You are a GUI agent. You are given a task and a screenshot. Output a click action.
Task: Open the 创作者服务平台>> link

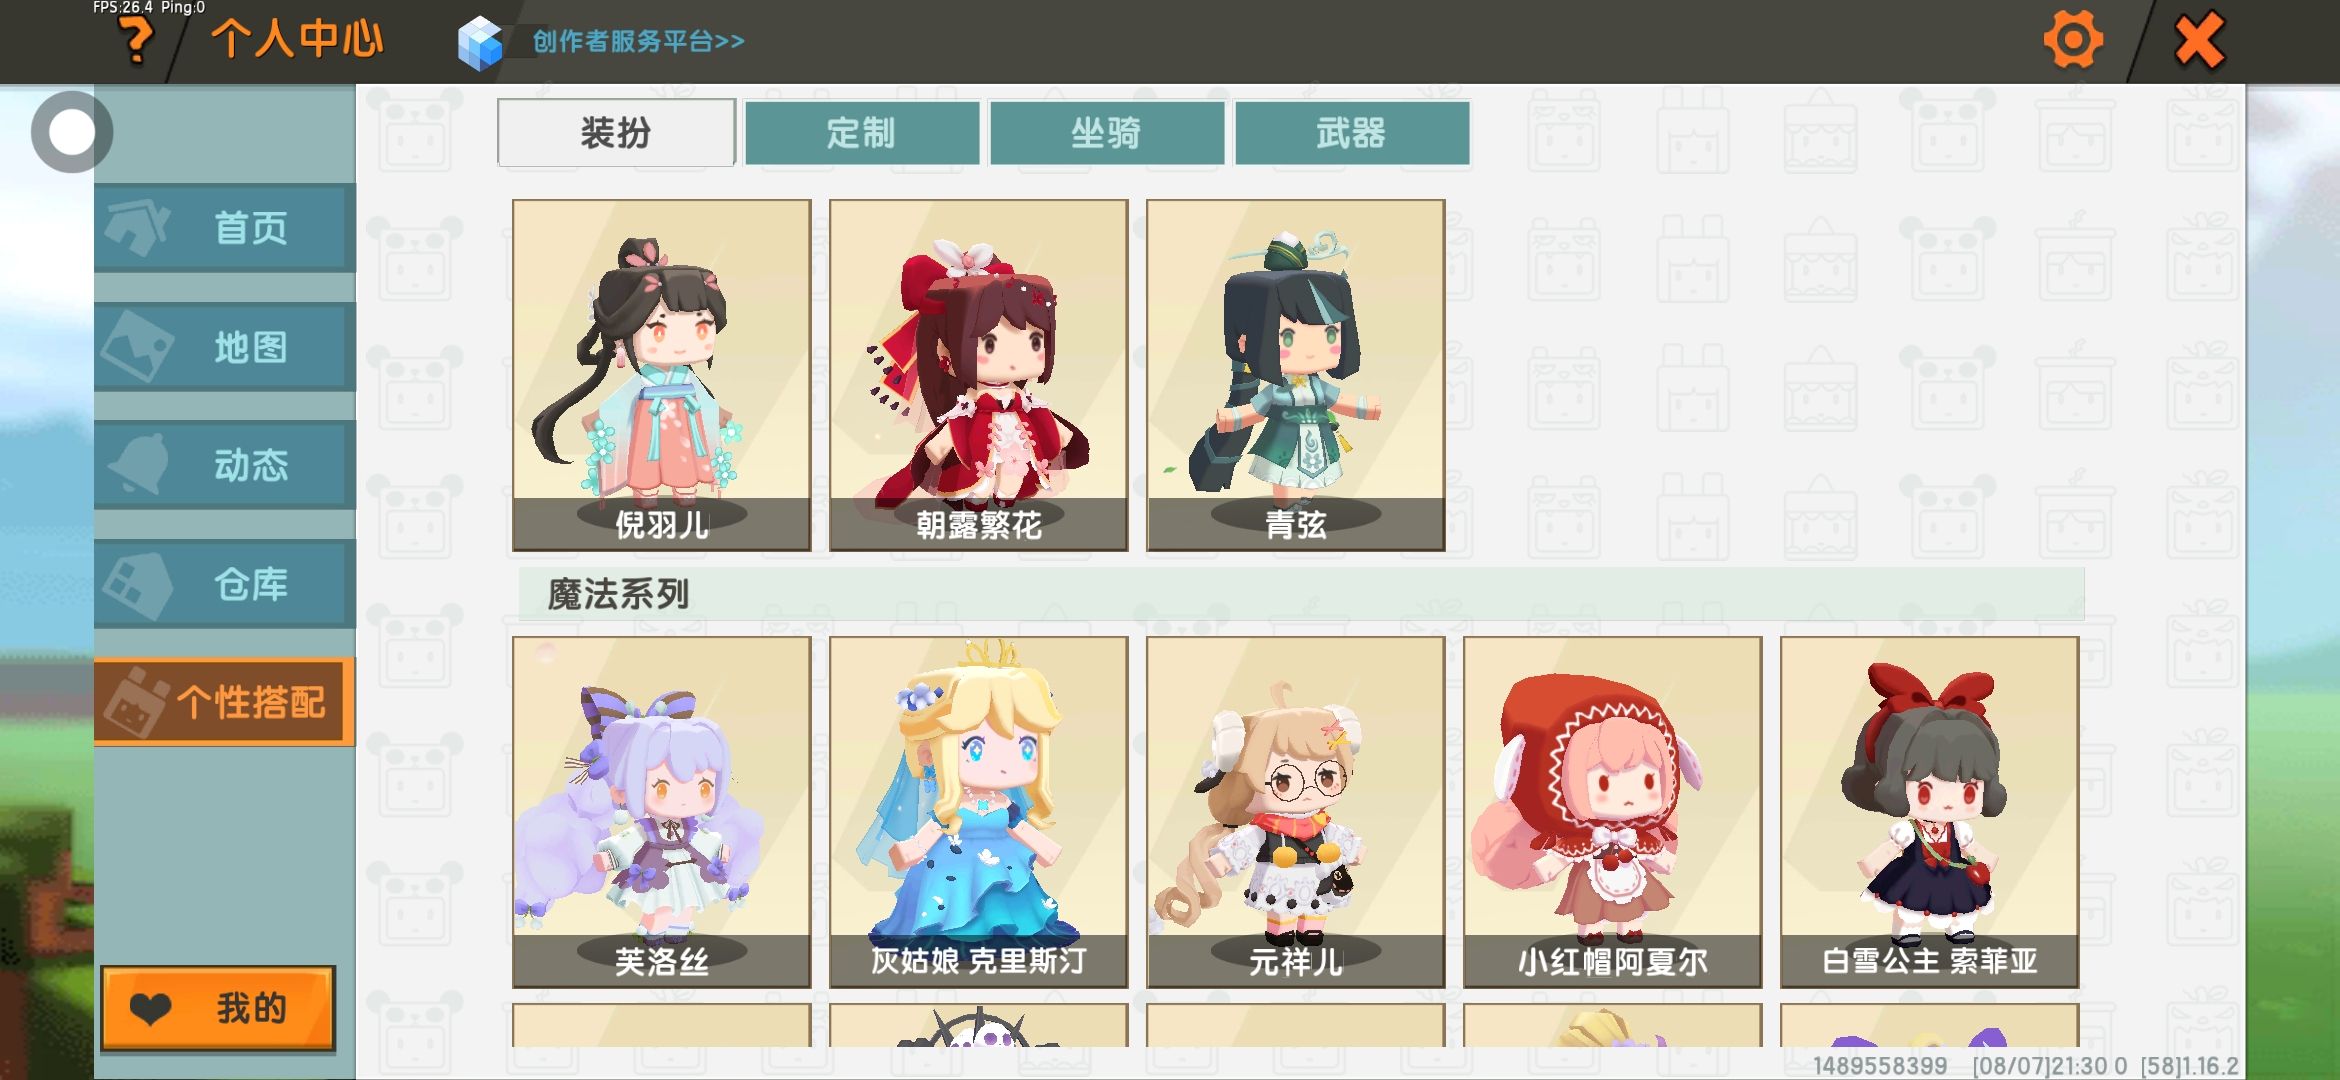[638, 41]
